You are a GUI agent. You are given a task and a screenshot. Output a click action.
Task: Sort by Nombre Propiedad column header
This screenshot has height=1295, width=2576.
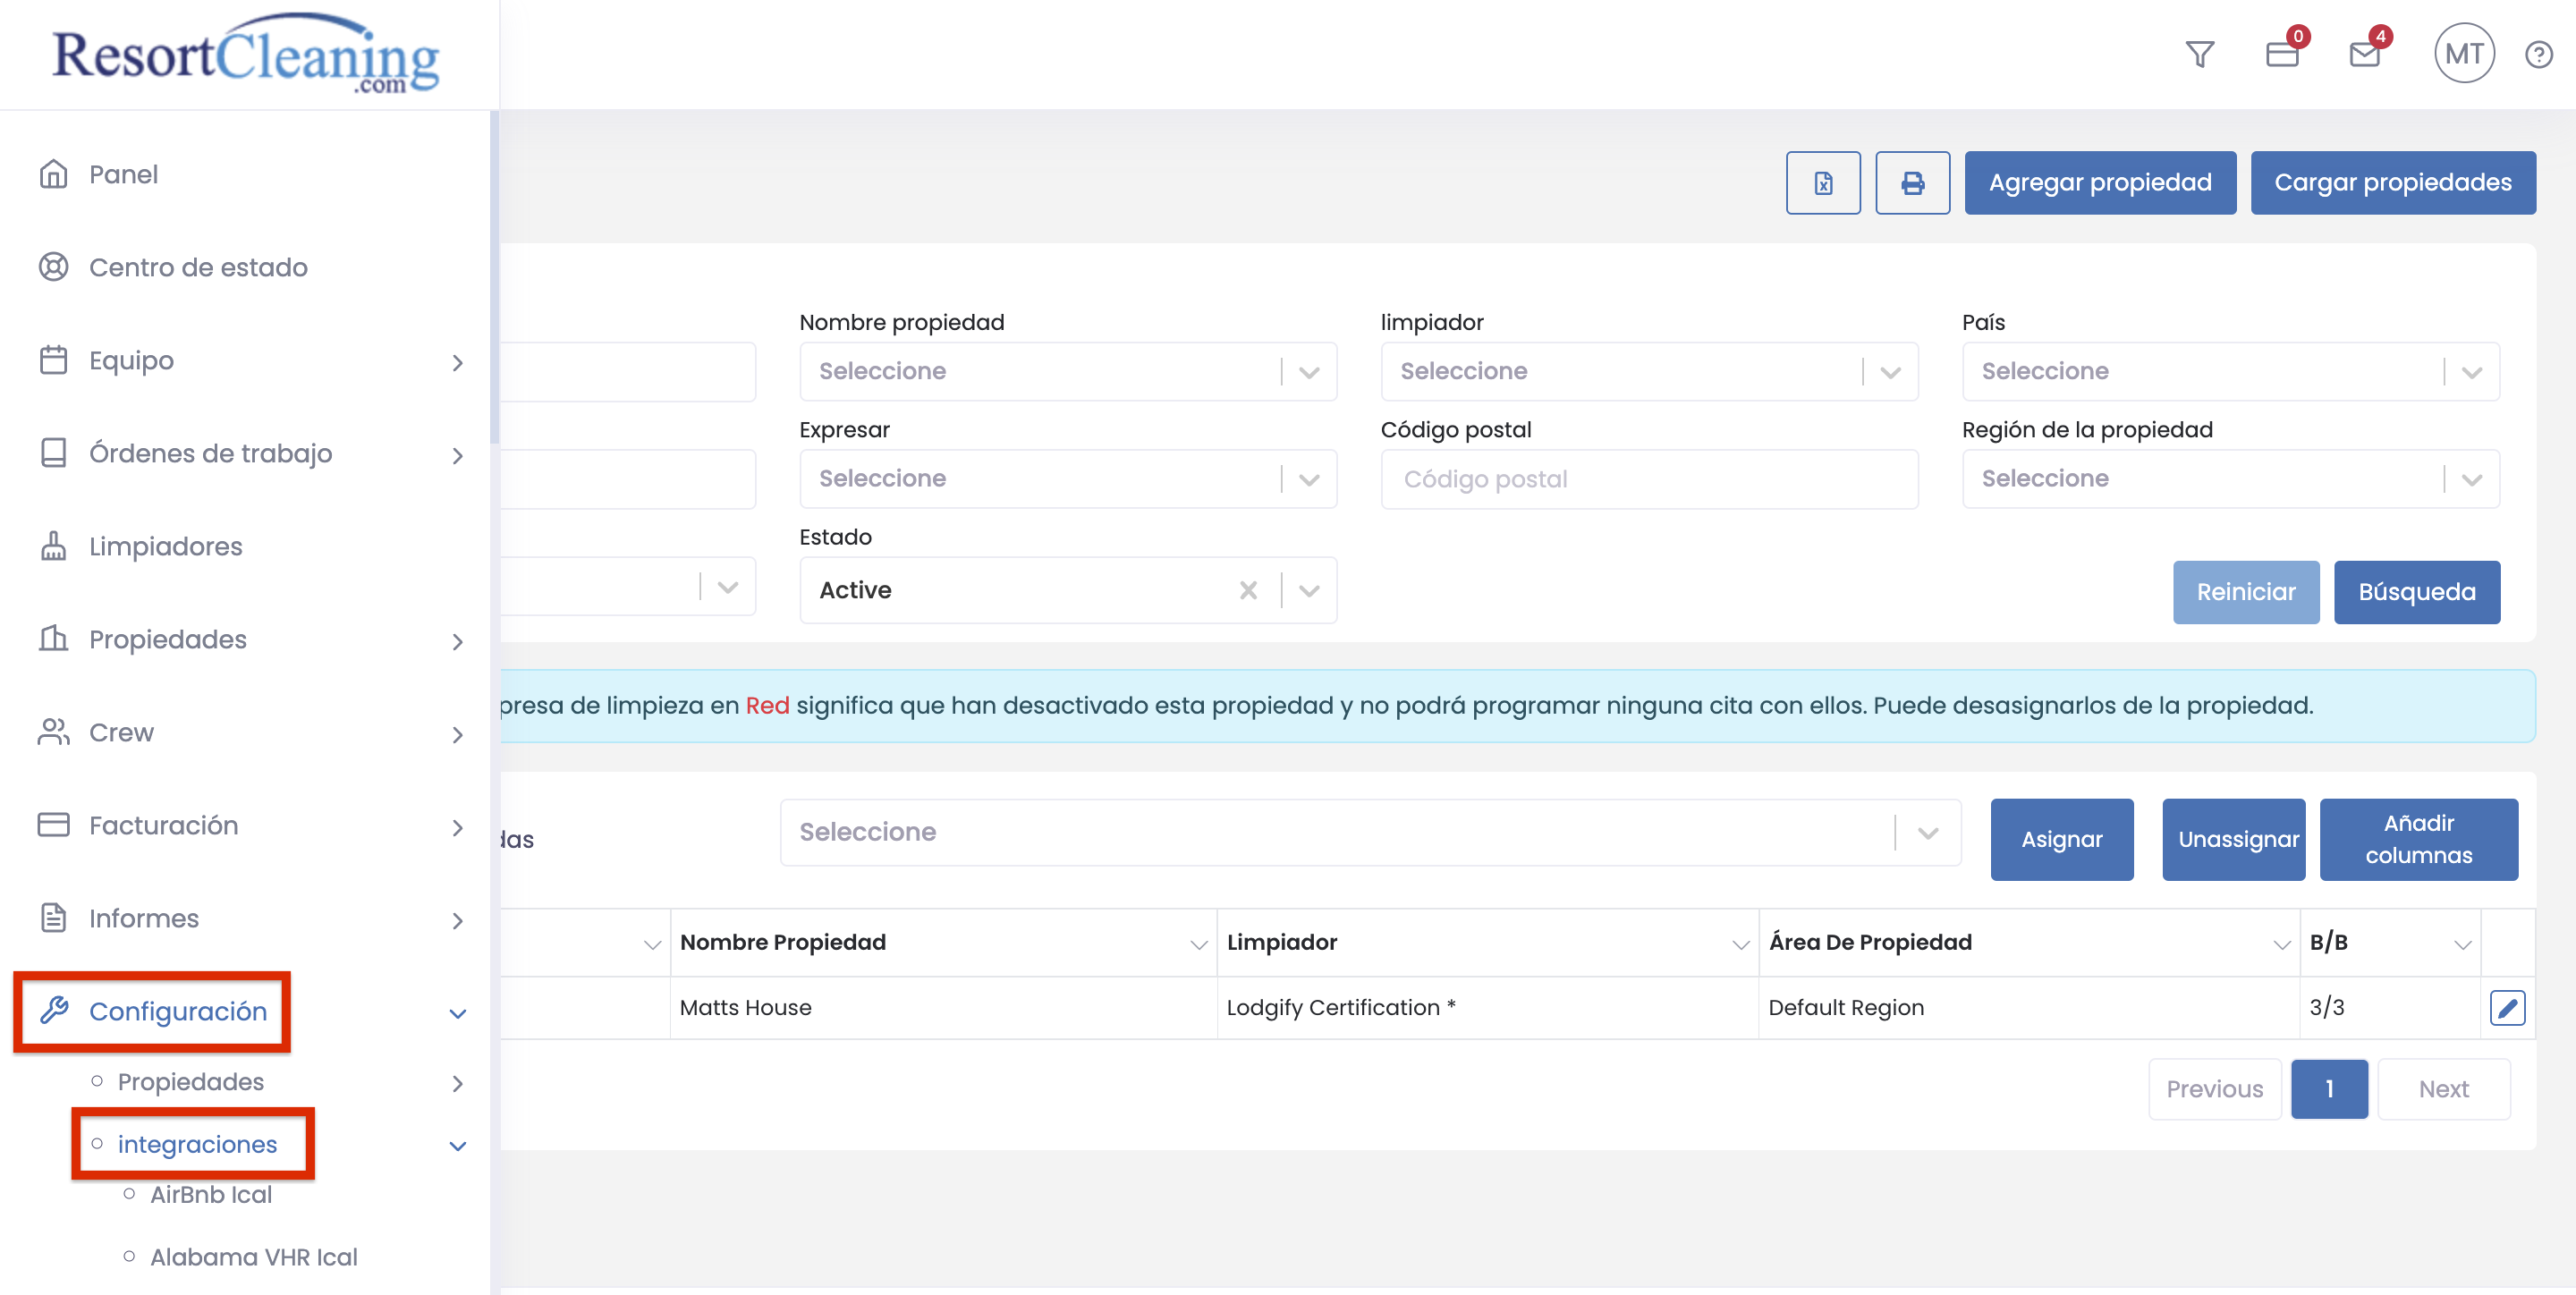(x=782, y=942)
